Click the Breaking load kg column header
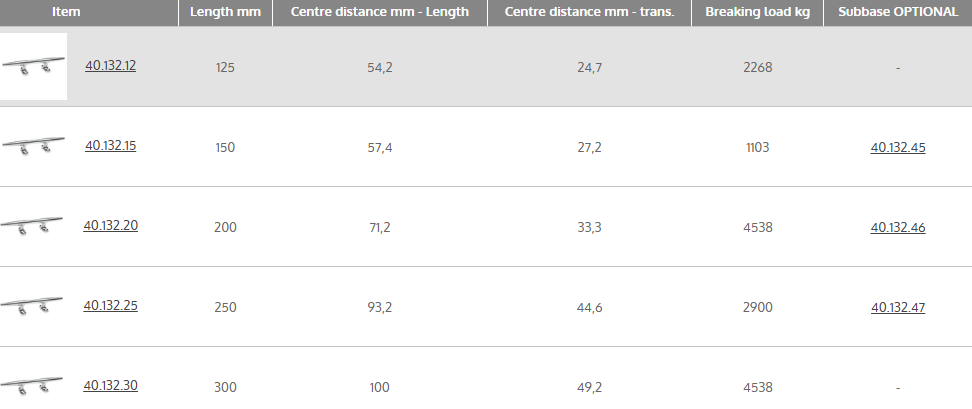Screen dimensions: 972x409 (757, 12)
